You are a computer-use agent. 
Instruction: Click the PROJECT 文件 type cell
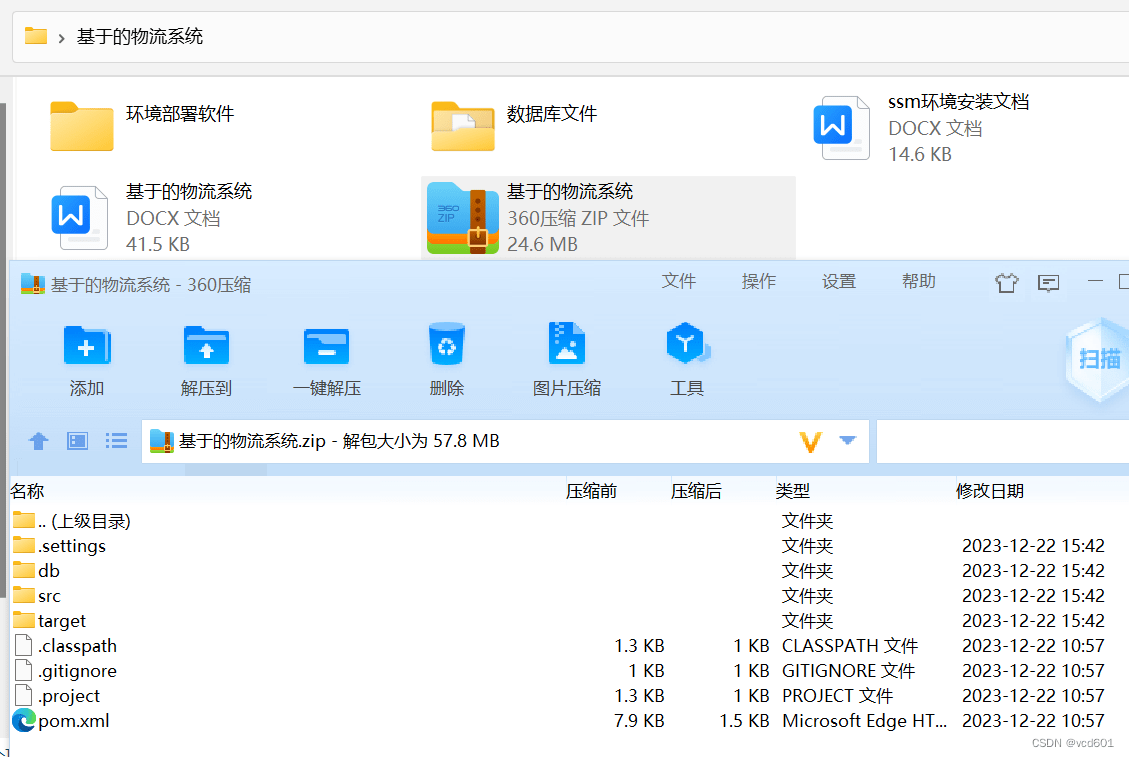coord(837,696)
